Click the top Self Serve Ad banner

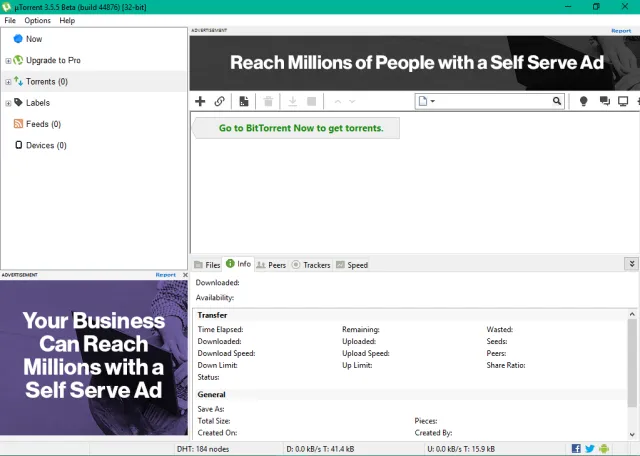click(x=415, y=63)
